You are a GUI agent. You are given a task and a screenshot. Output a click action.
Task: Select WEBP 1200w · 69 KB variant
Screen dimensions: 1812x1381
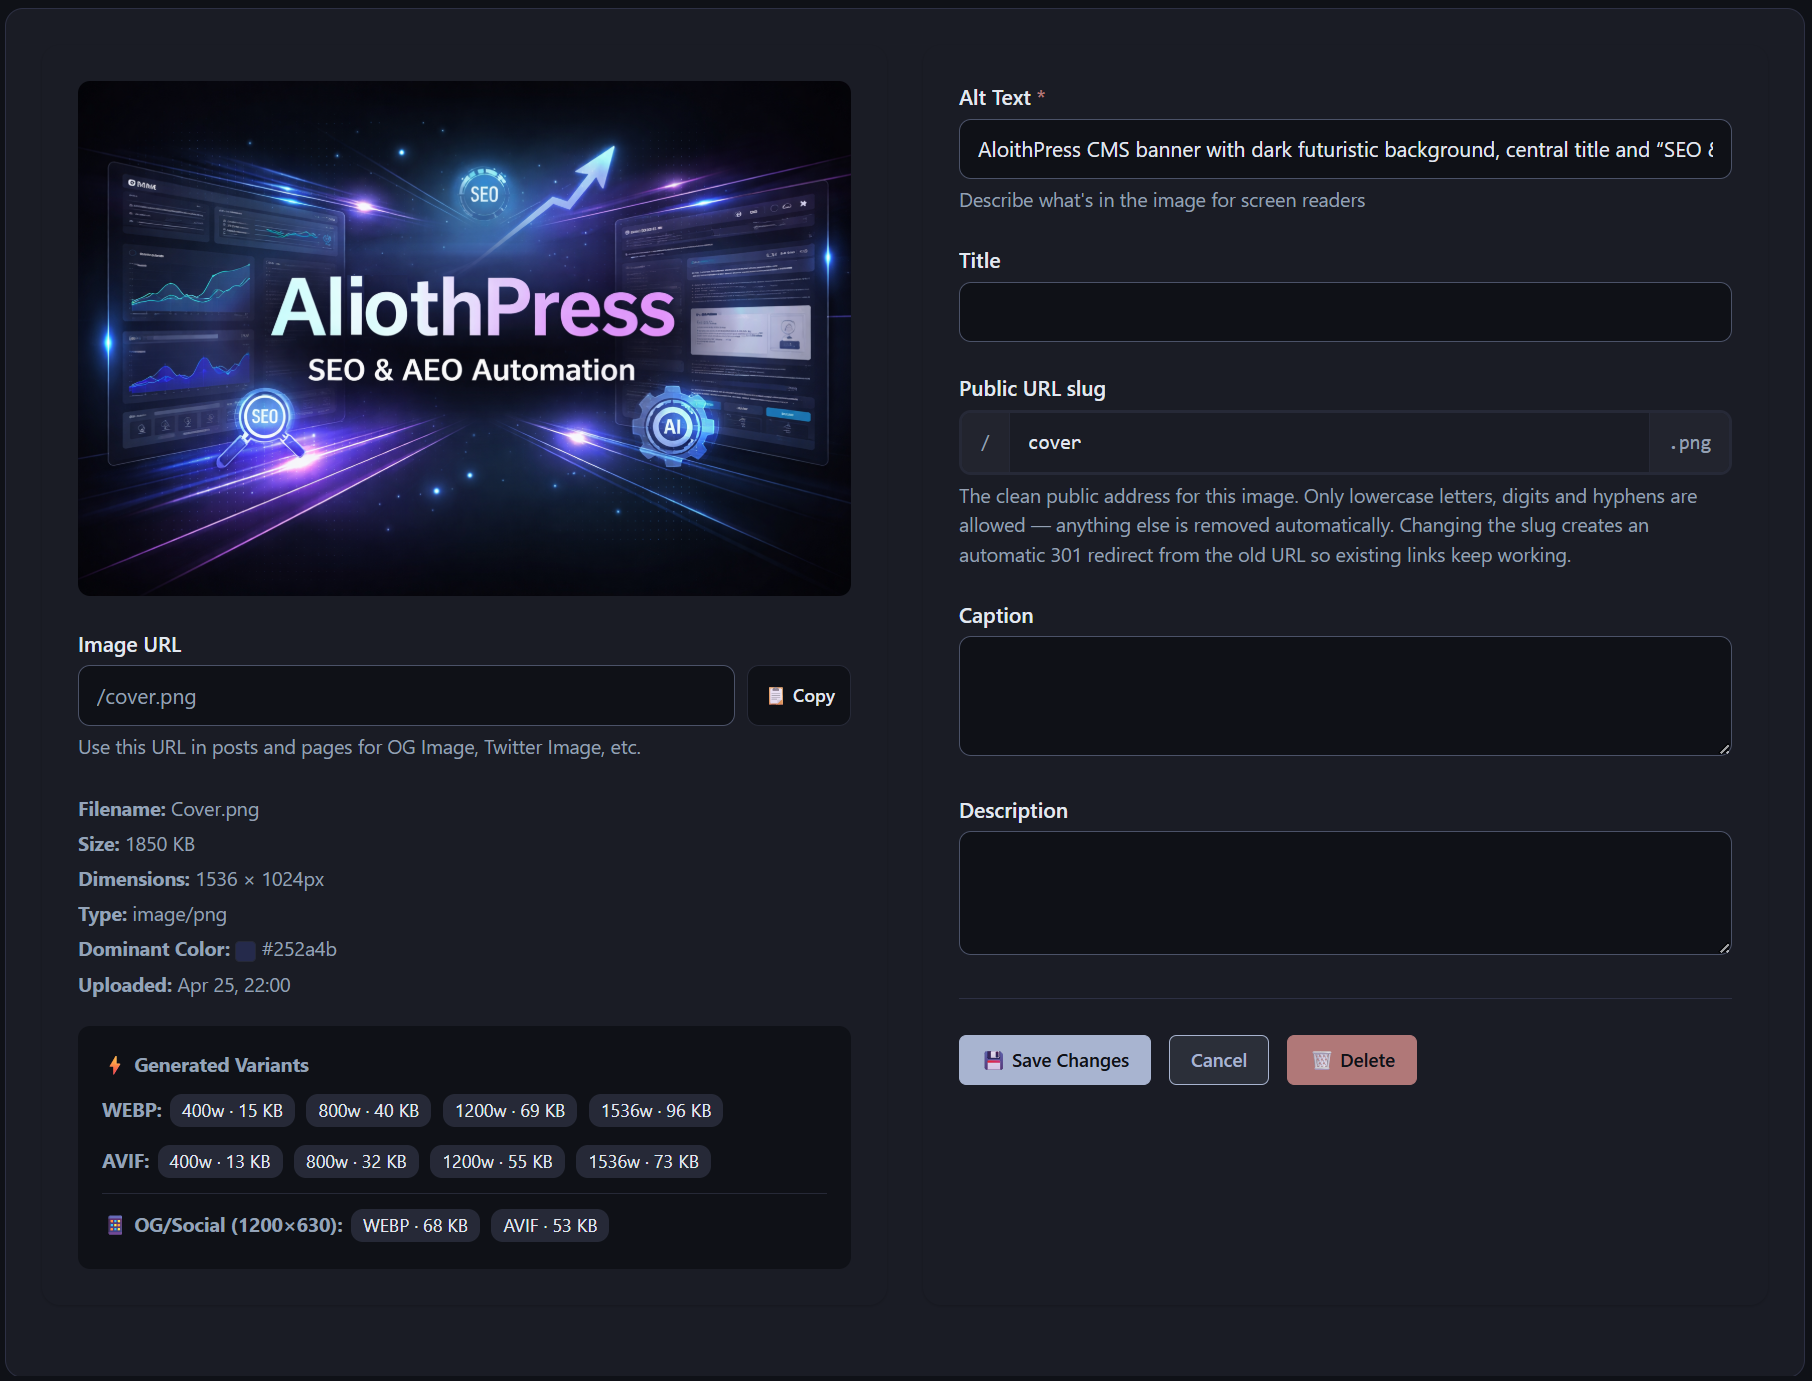point(510,1111)
